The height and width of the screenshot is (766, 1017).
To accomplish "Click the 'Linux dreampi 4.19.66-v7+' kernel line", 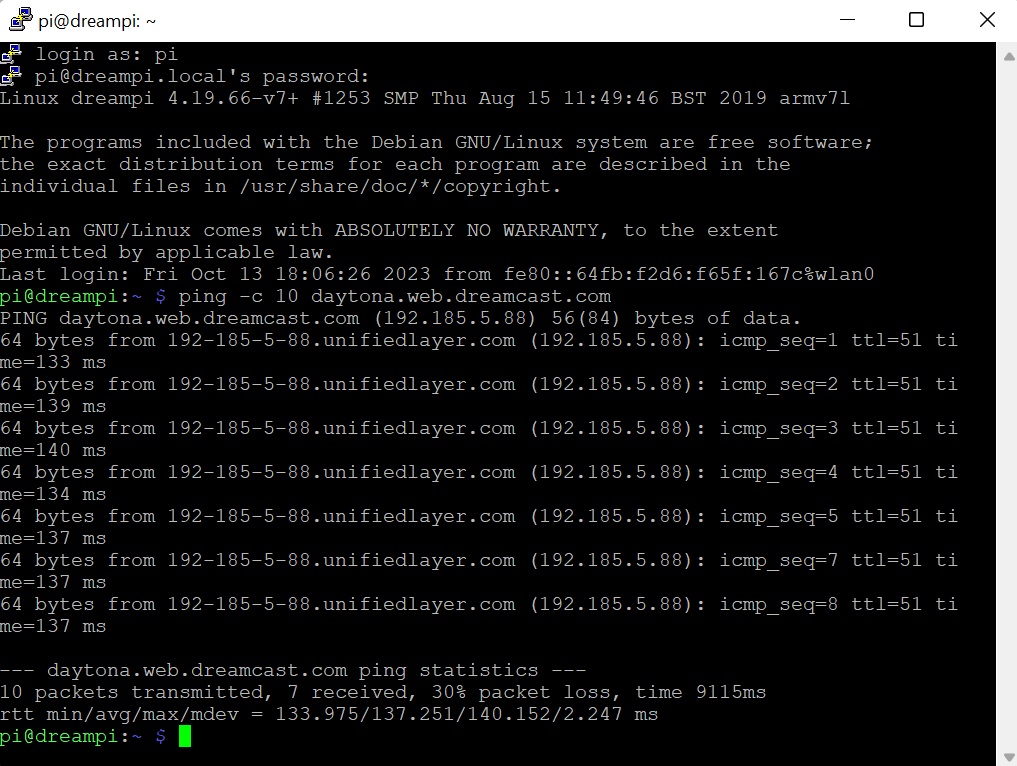I will point(424,98).
